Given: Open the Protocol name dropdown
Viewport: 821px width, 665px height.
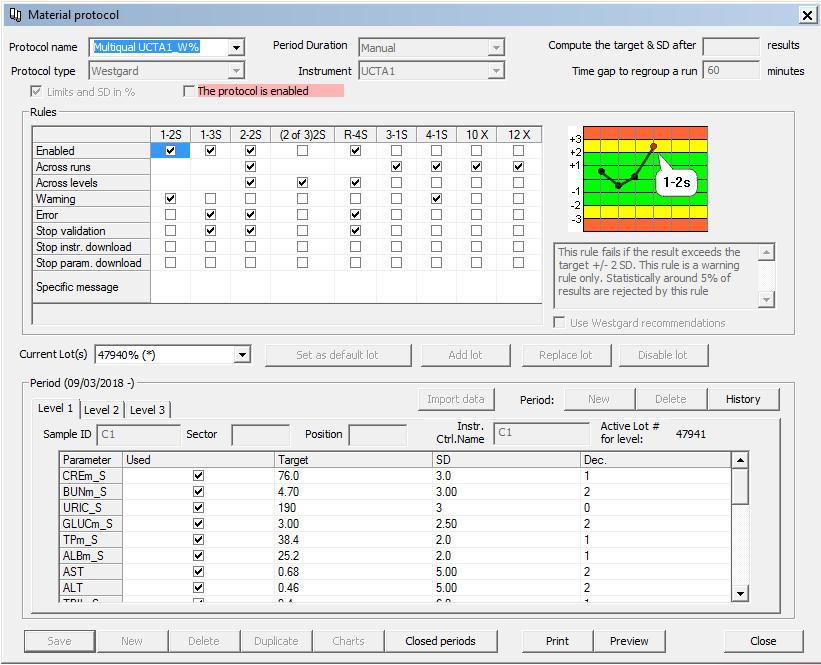Looking at the screenshot, I should click(x=236, y=48).
